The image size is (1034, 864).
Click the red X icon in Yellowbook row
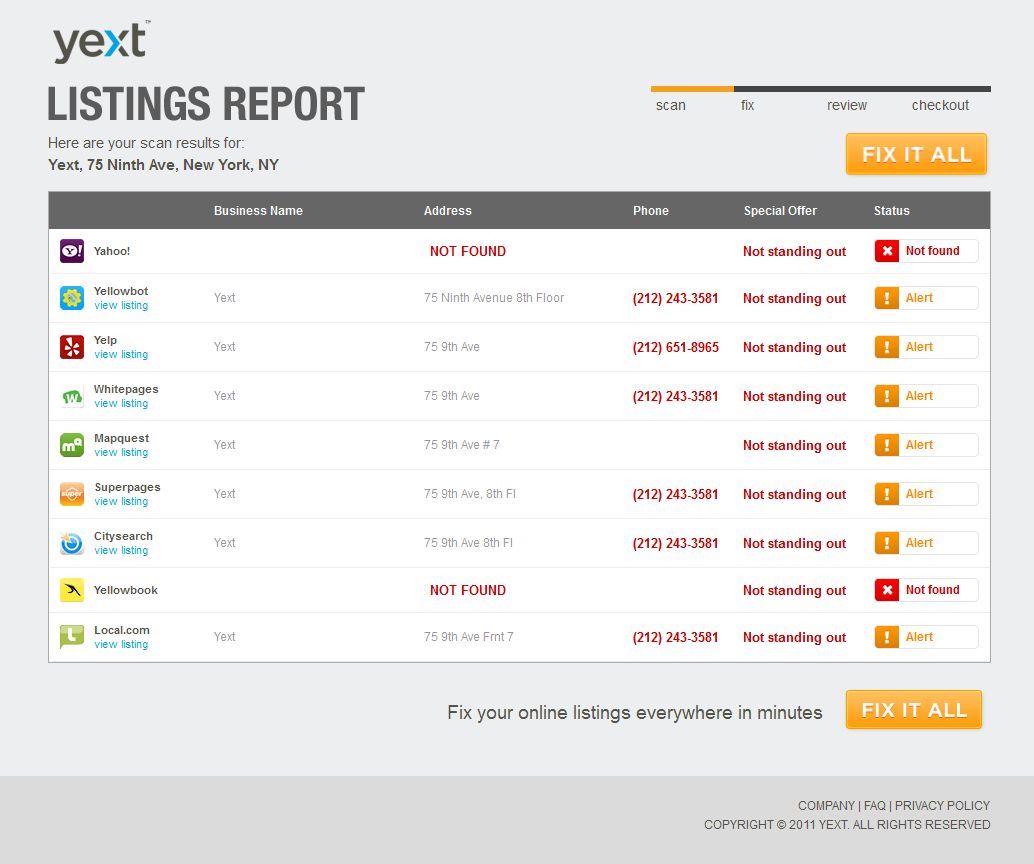tap(887, 590)
